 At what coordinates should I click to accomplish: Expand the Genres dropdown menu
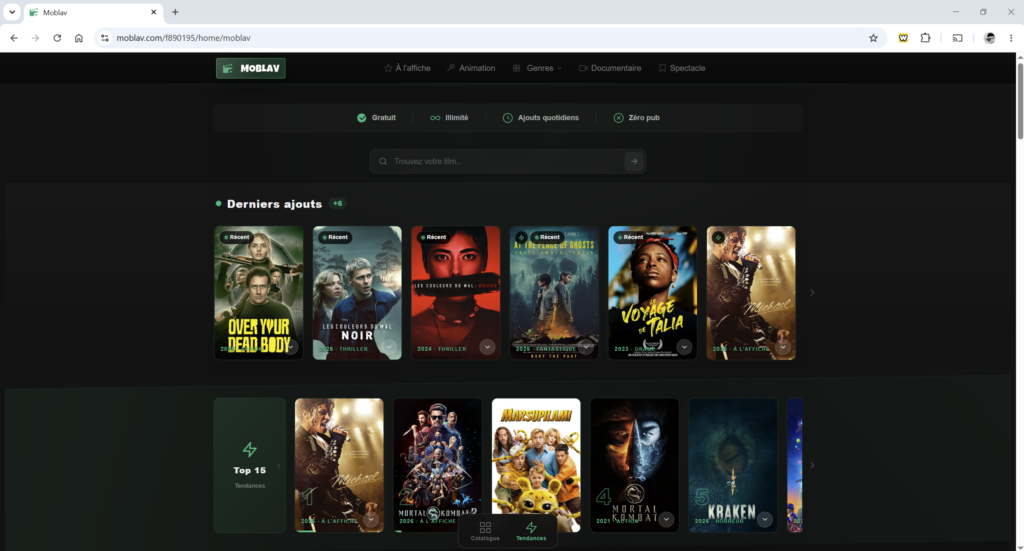tap(537, 68)
